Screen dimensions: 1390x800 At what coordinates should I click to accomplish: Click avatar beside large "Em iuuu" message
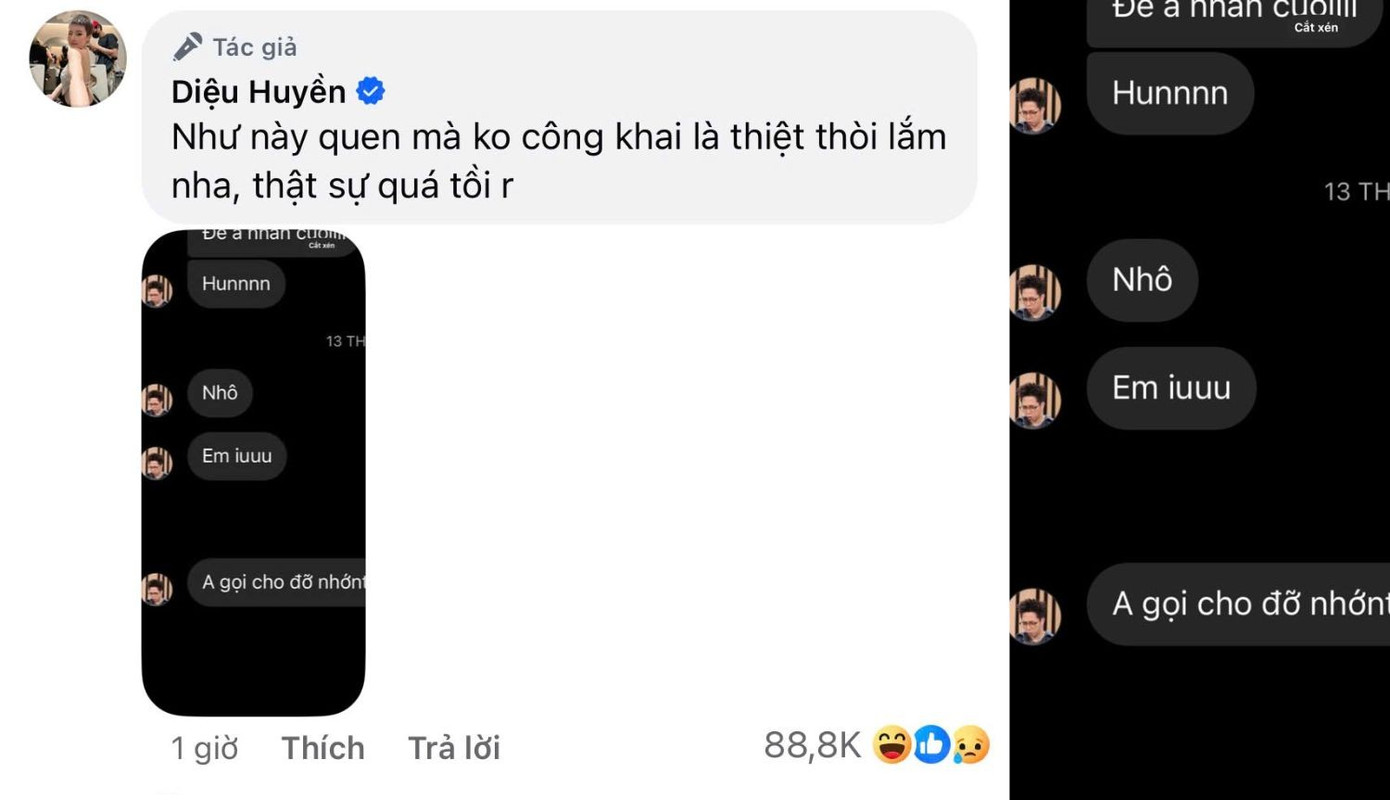(1034, 400)
